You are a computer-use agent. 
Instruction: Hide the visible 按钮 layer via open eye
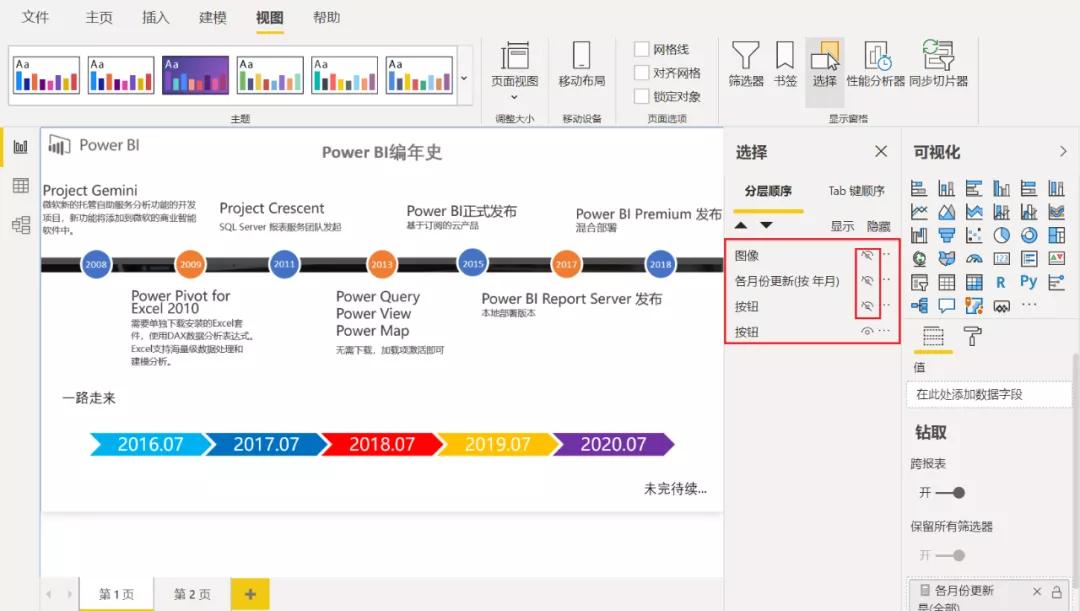point(867,331)
